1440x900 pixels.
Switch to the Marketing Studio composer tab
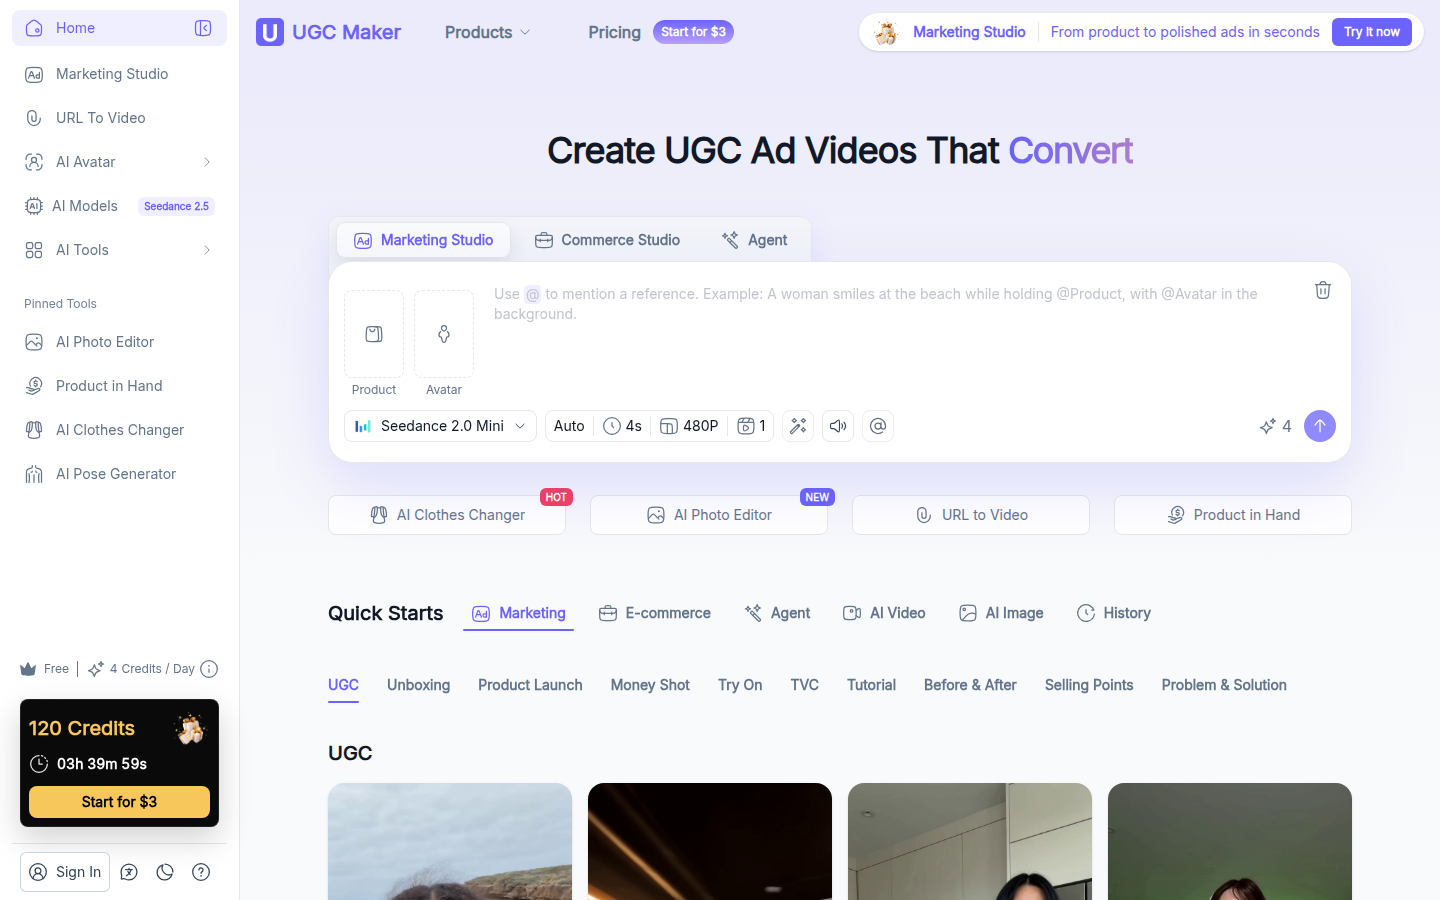tap(424, 240)
